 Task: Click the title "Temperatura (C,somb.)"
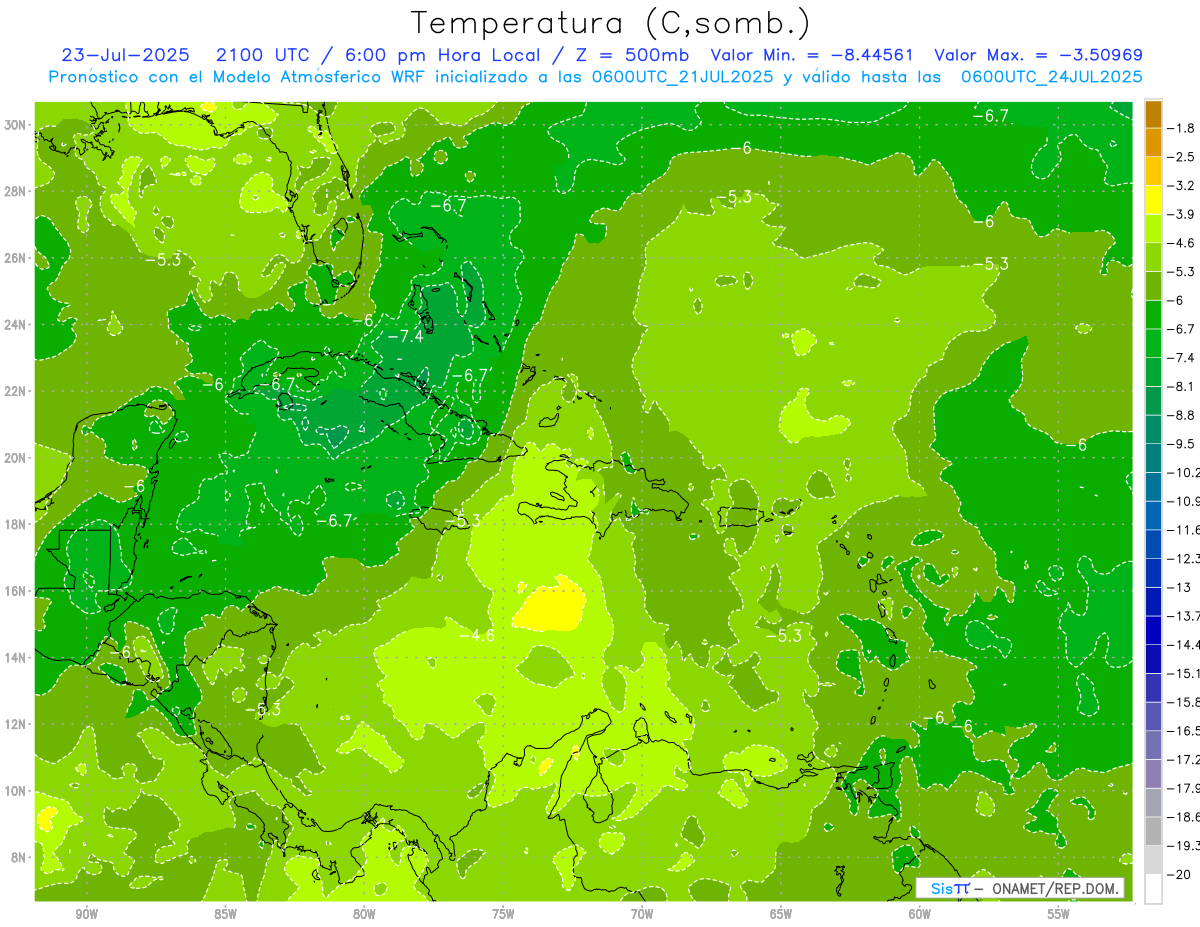(x=610, y=22)
